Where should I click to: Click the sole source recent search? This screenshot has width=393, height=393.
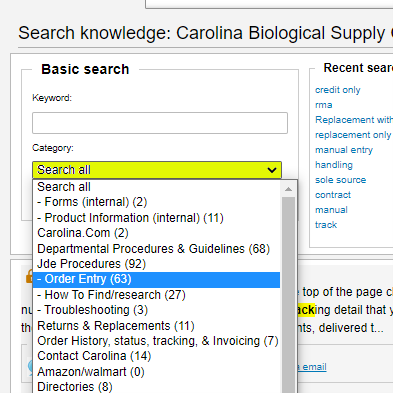[x=340, y=180]
